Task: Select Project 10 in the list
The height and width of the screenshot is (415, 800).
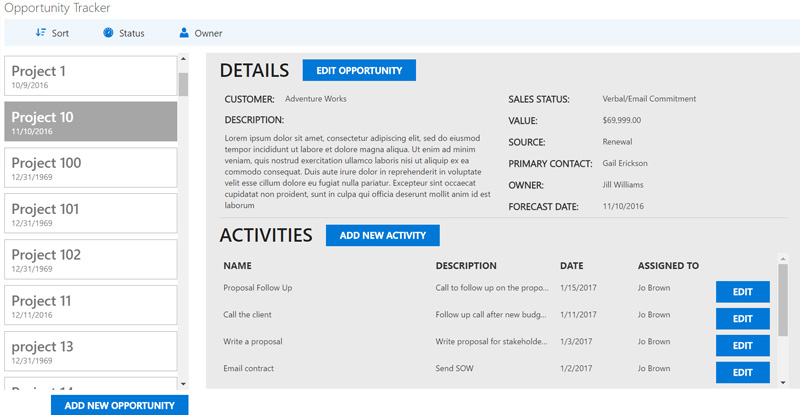Action: [91, 121]
